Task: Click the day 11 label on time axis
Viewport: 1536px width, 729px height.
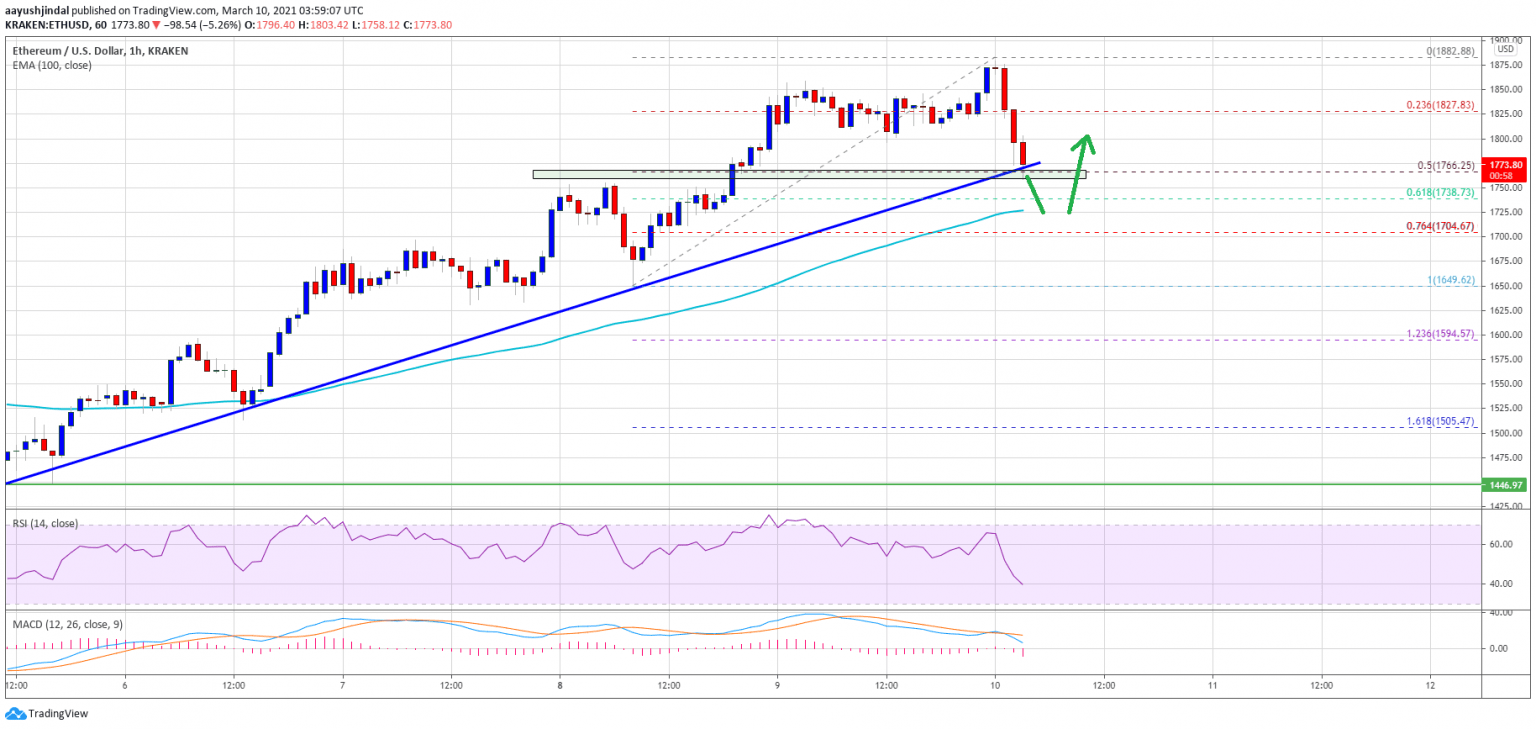Action: [x=1212, y=686]
